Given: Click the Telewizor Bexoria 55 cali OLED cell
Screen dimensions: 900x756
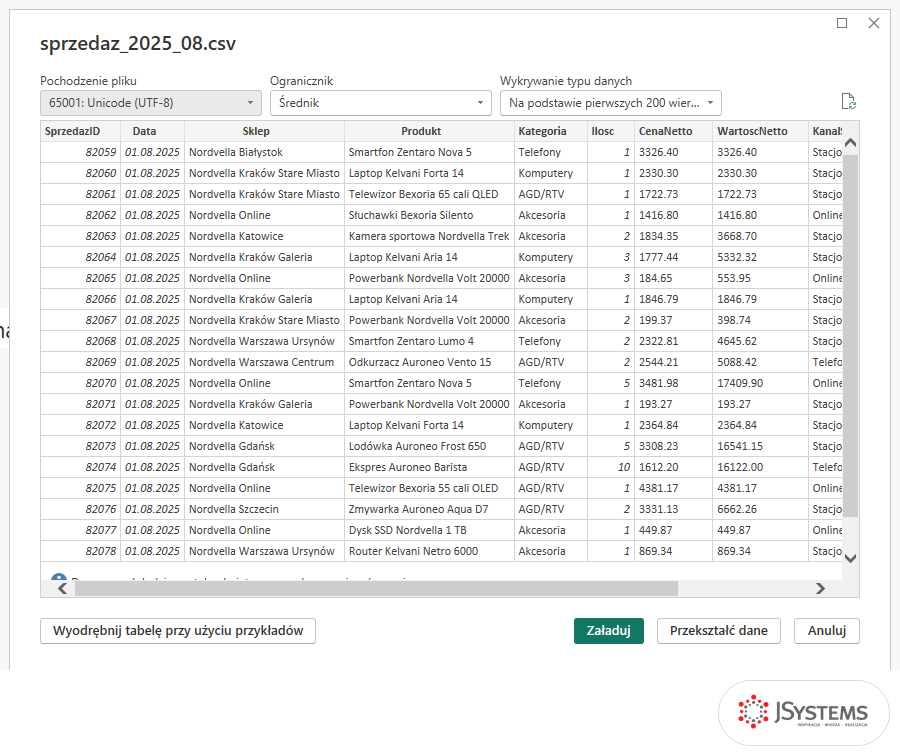Looking at the screenshot, I should pos(429,488).
